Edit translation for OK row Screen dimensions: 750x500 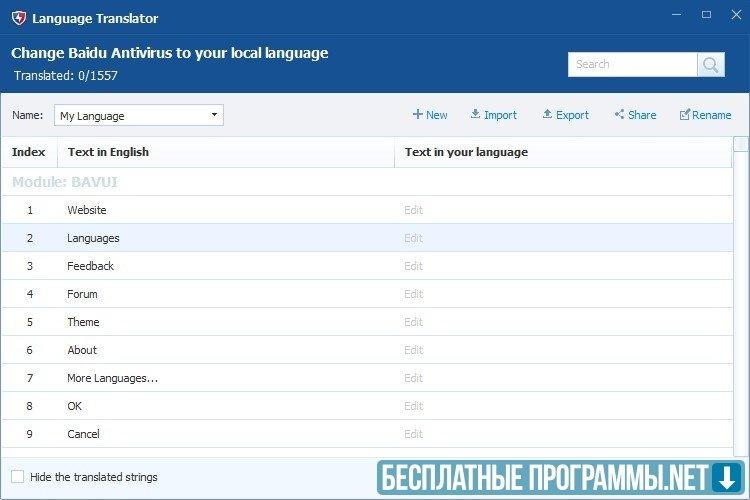413,406
